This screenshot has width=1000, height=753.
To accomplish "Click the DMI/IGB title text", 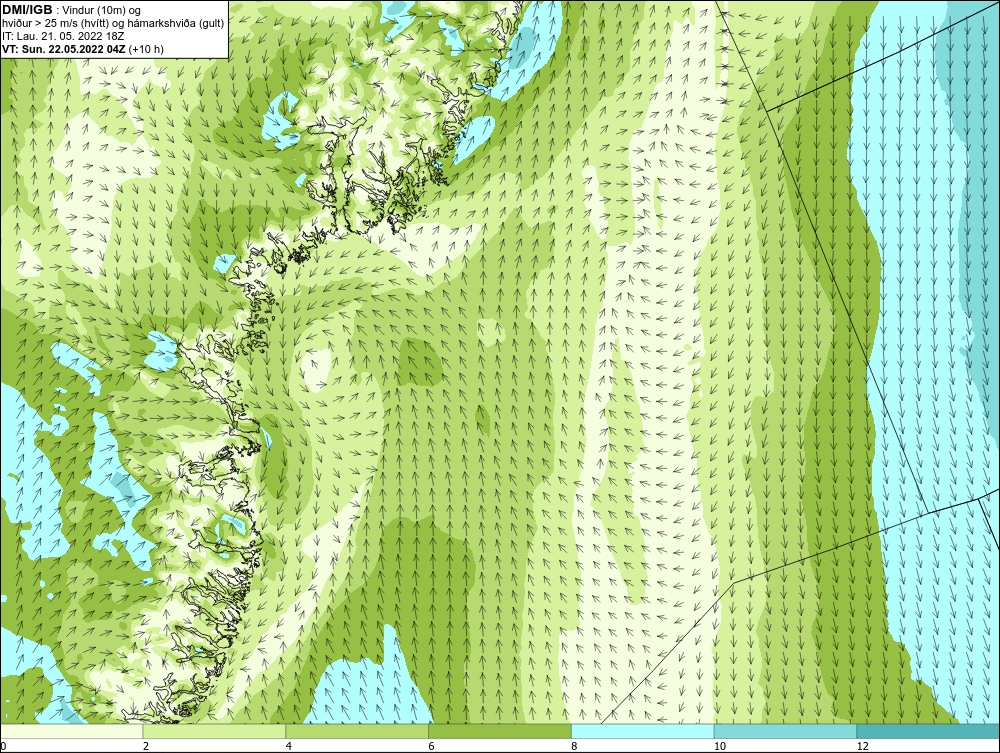I will [x=27, y=10].
